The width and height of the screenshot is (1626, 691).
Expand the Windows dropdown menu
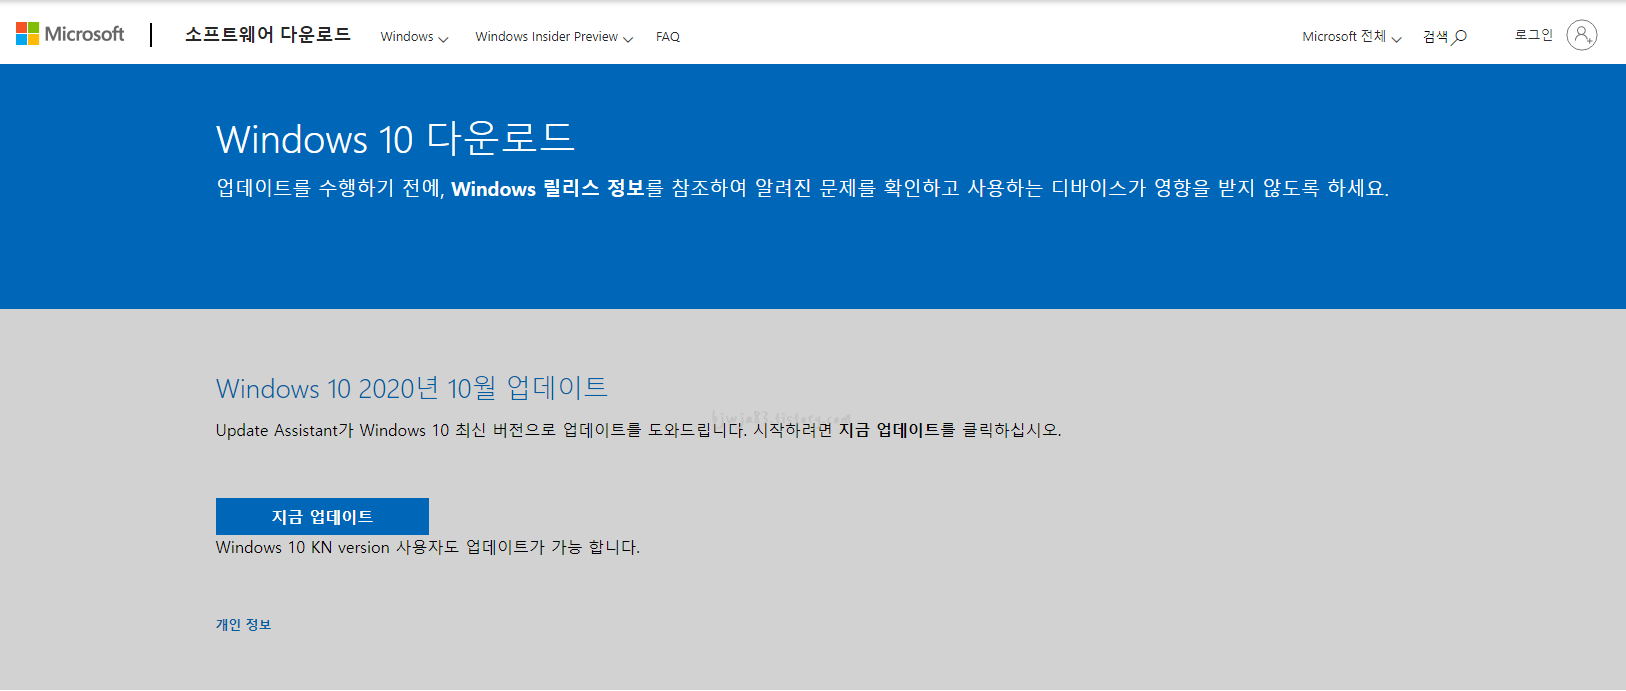pyautogui.click(x=414, y=37)
